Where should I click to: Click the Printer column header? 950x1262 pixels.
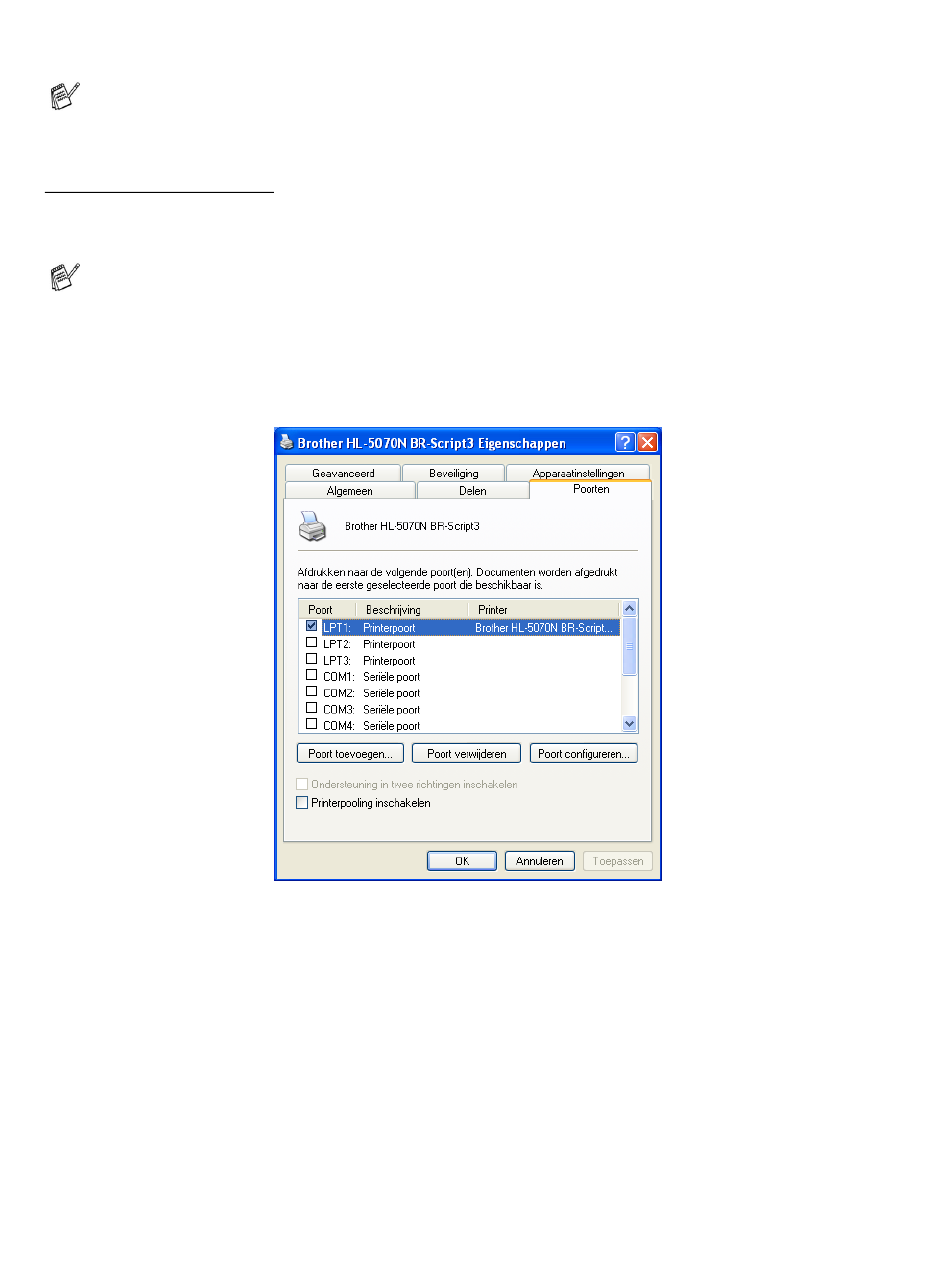pos(544,609)
